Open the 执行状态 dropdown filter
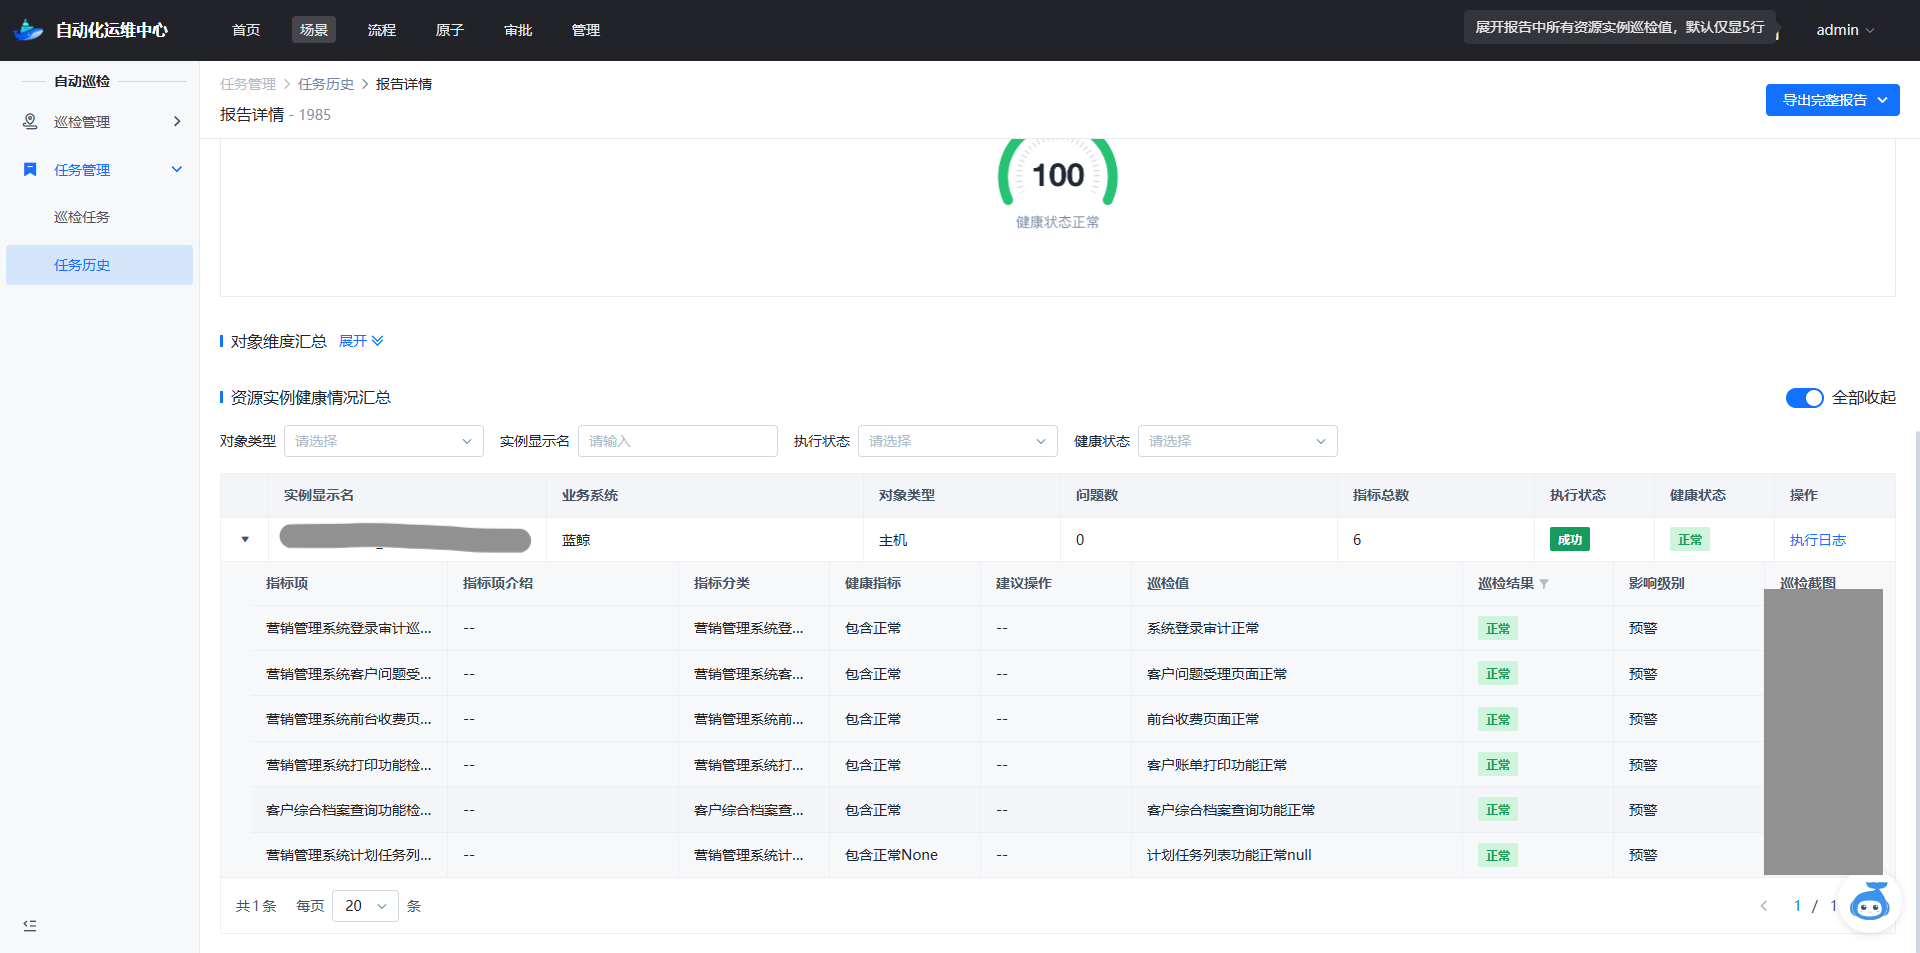Viewport: 1920px width, 953px height. (957, 441)
